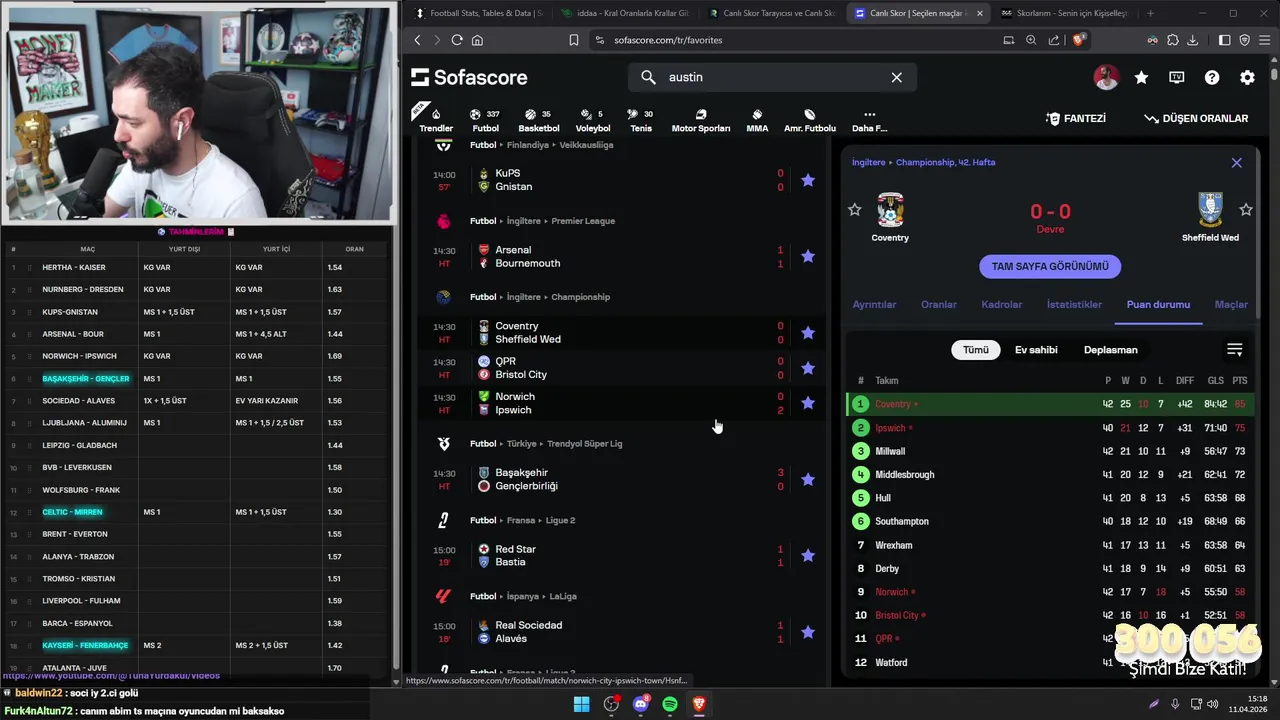
Task: Open the Sofascore favorites star icon in header
Action: pos(1141,77)
